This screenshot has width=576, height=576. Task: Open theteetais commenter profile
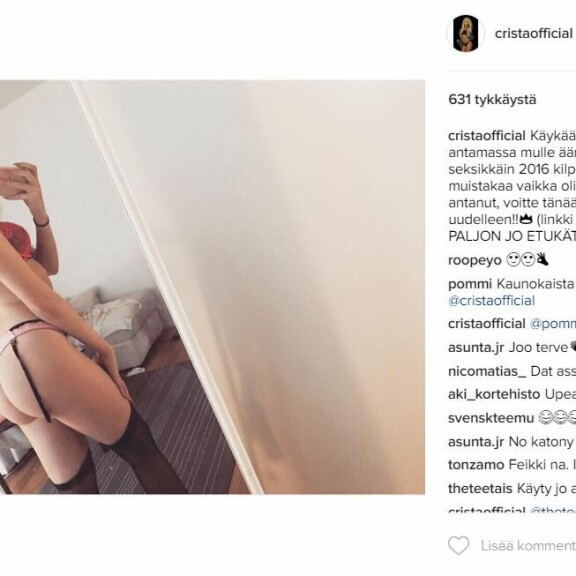pos(480,489)
